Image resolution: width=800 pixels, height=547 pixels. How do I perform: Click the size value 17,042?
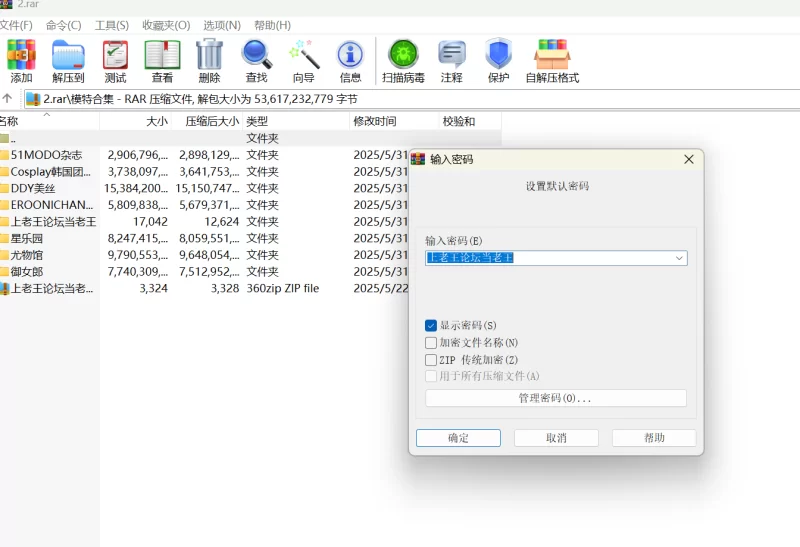[151, 222]
